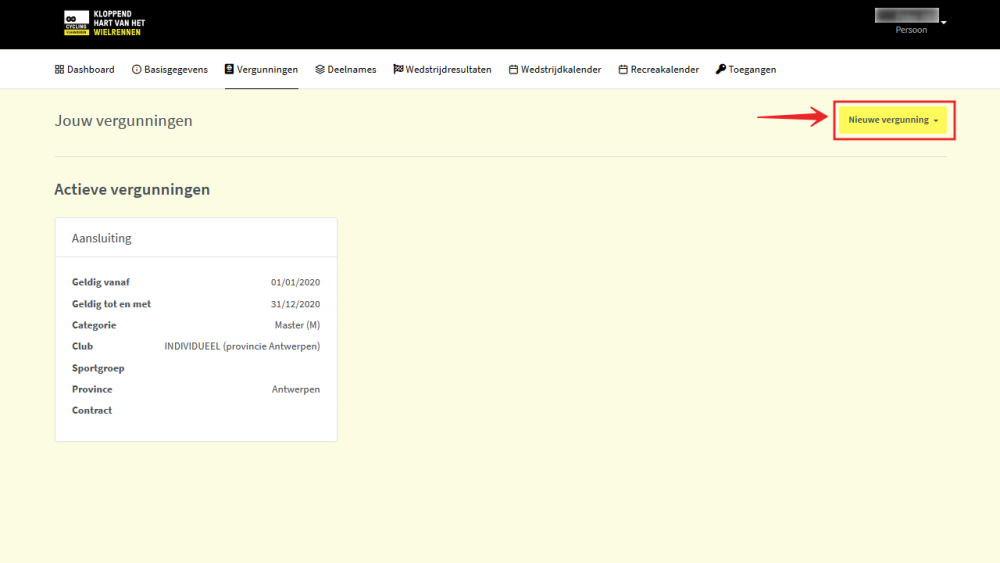Click the Basisgegevens info icon
Image resolution: width=1000 pixels, height=563 pixels.
[136, 69]
